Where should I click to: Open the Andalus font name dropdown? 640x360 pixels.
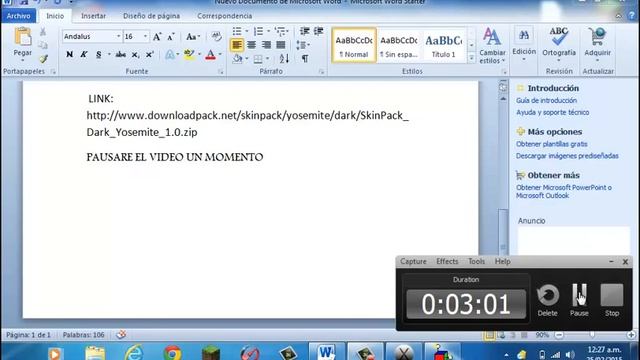[x=118, y=36]
